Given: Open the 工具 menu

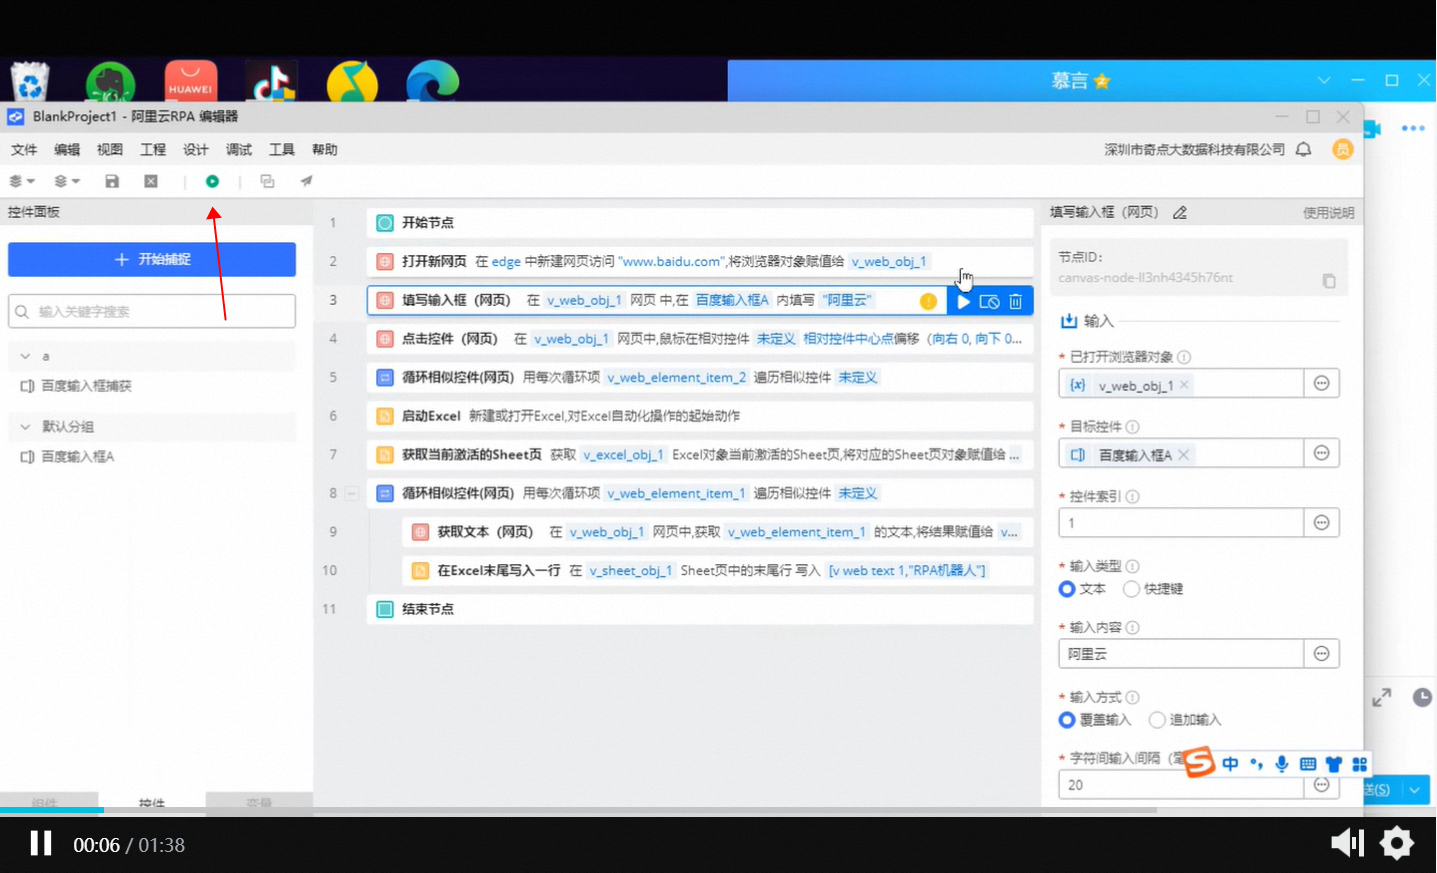Looking at the screenshot, I should point(282,150).
